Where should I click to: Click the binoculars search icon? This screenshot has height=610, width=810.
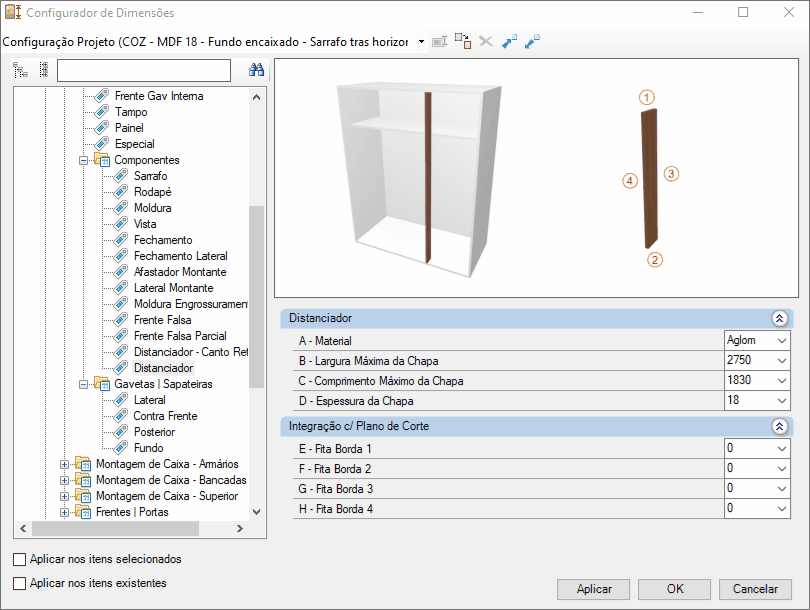coord(256,70)
